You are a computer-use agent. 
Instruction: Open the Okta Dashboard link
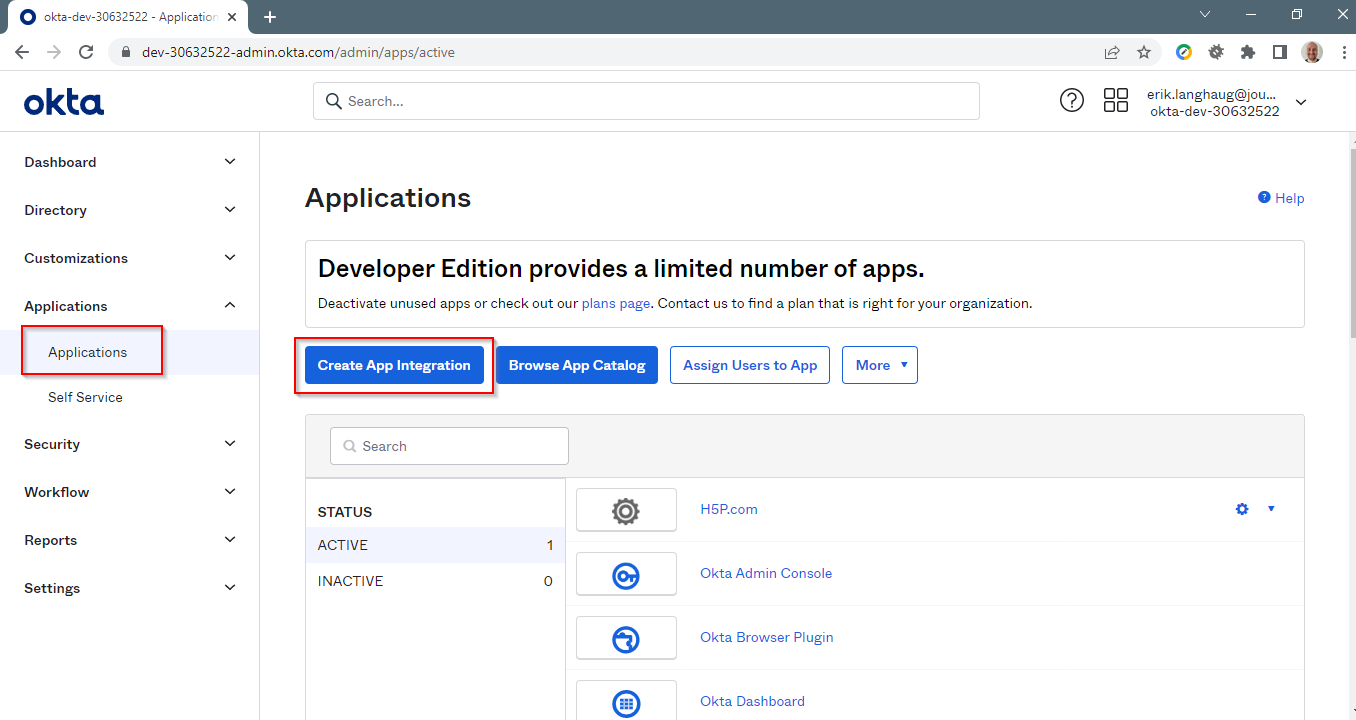pyautogui.click(x=752, y=701)
